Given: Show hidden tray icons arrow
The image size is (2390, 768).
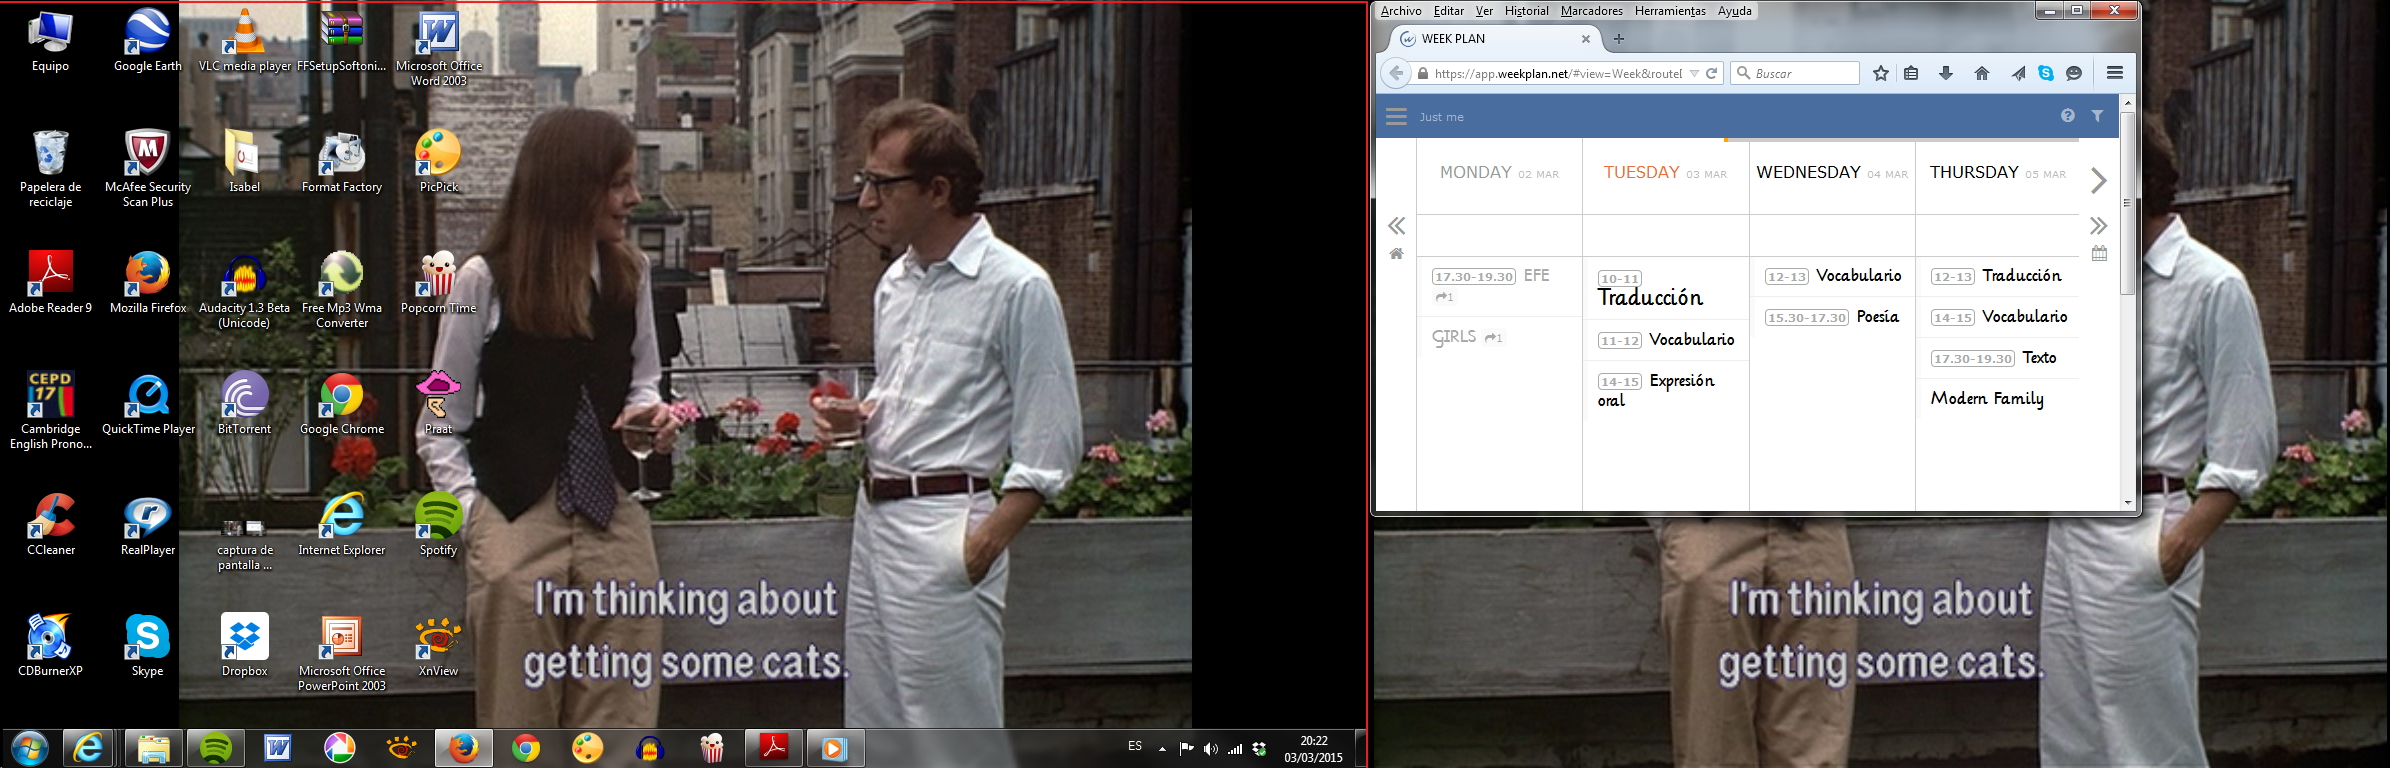Looking at the screenshot, I should pos(1162,748).
